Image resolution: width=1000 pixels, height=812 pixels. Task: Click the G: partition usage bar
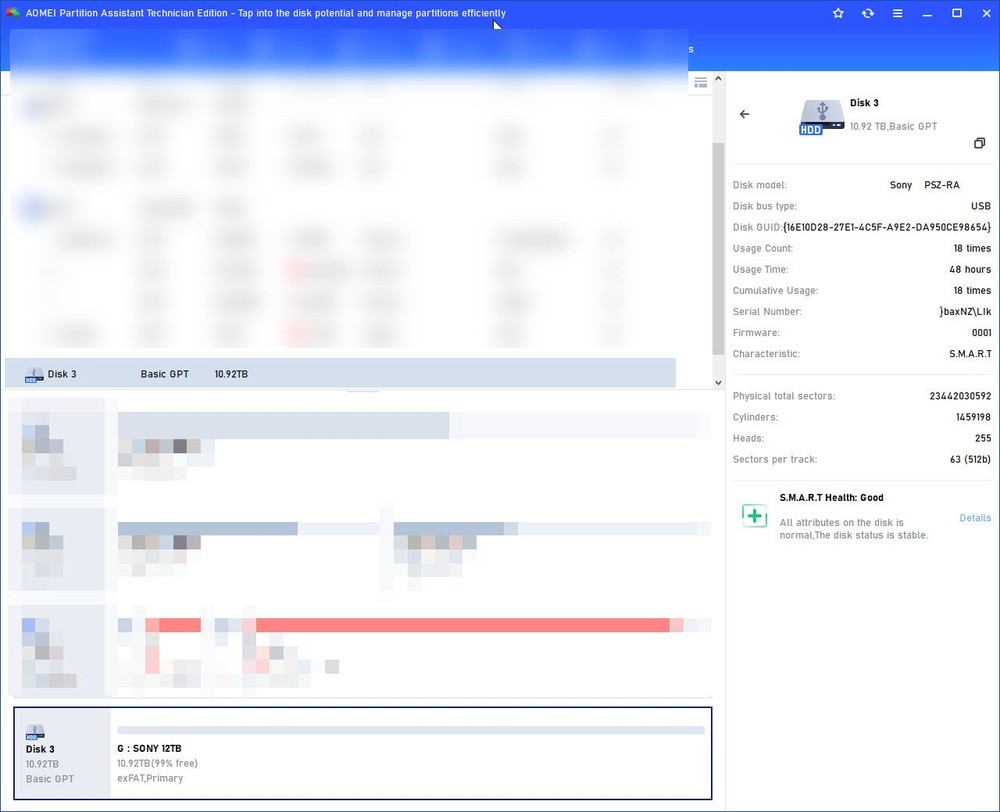[x=410, y=730]
